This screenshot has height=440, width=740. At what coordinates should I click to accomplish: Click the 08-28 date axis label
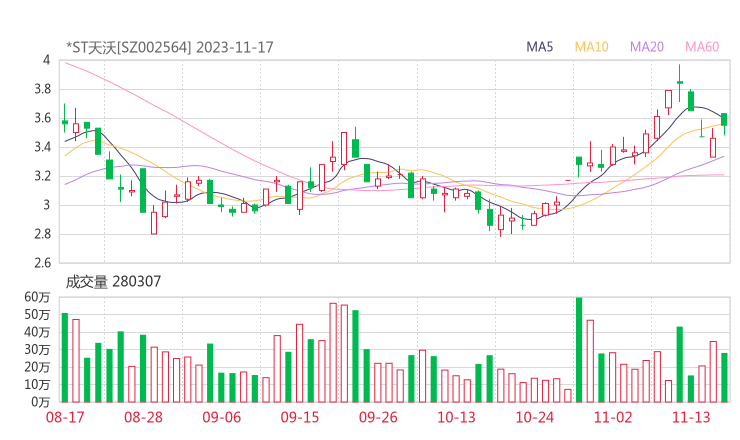[143, 417]
